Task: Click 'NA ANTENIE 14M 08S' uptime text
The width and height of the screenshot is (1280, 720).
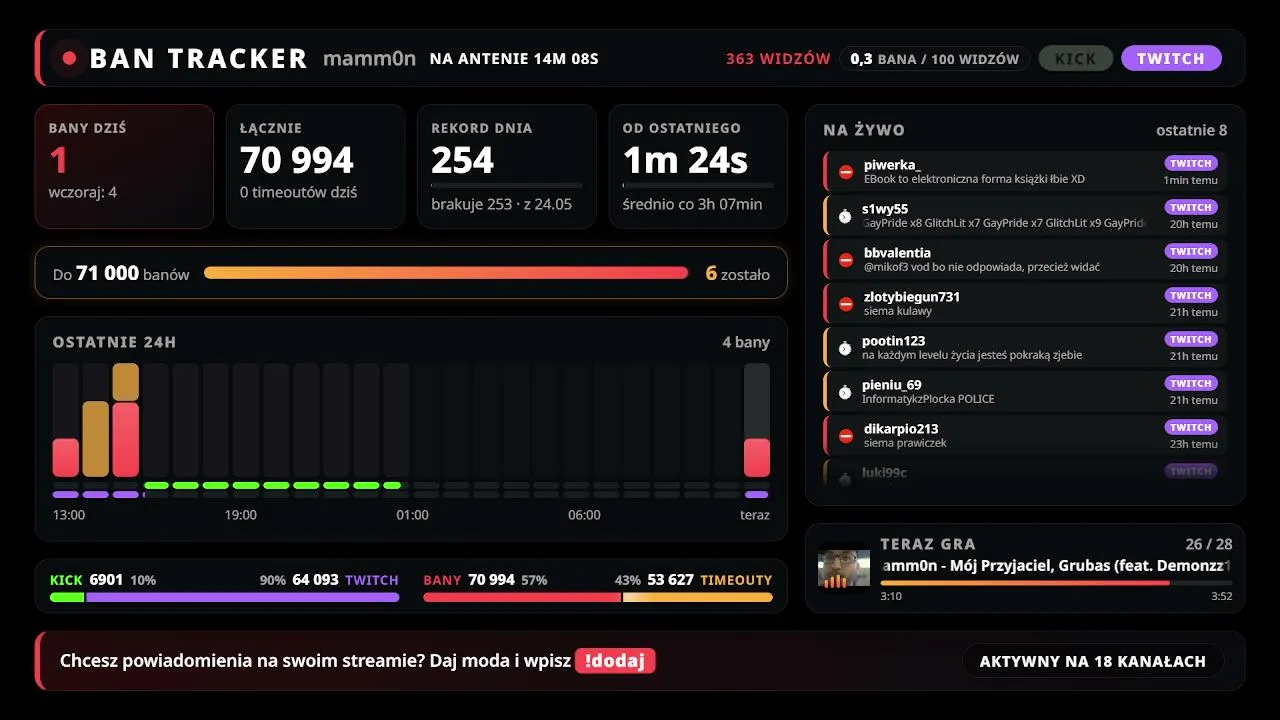Action: click(514, 58)
